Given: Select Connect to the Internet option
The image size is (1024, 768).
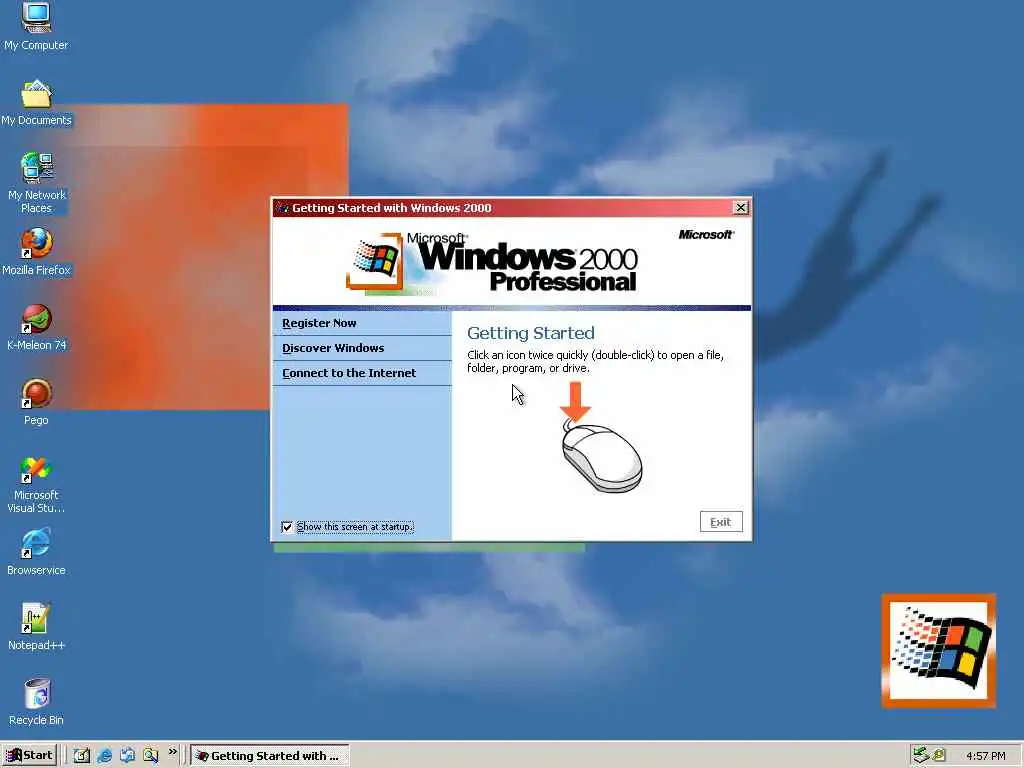Looking at the screenshot, I should [x=362, y=373].
